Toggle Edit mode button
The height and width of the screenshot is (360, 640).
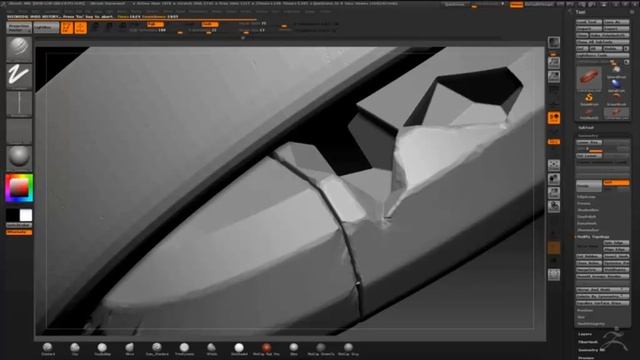(x=67, y=27)
